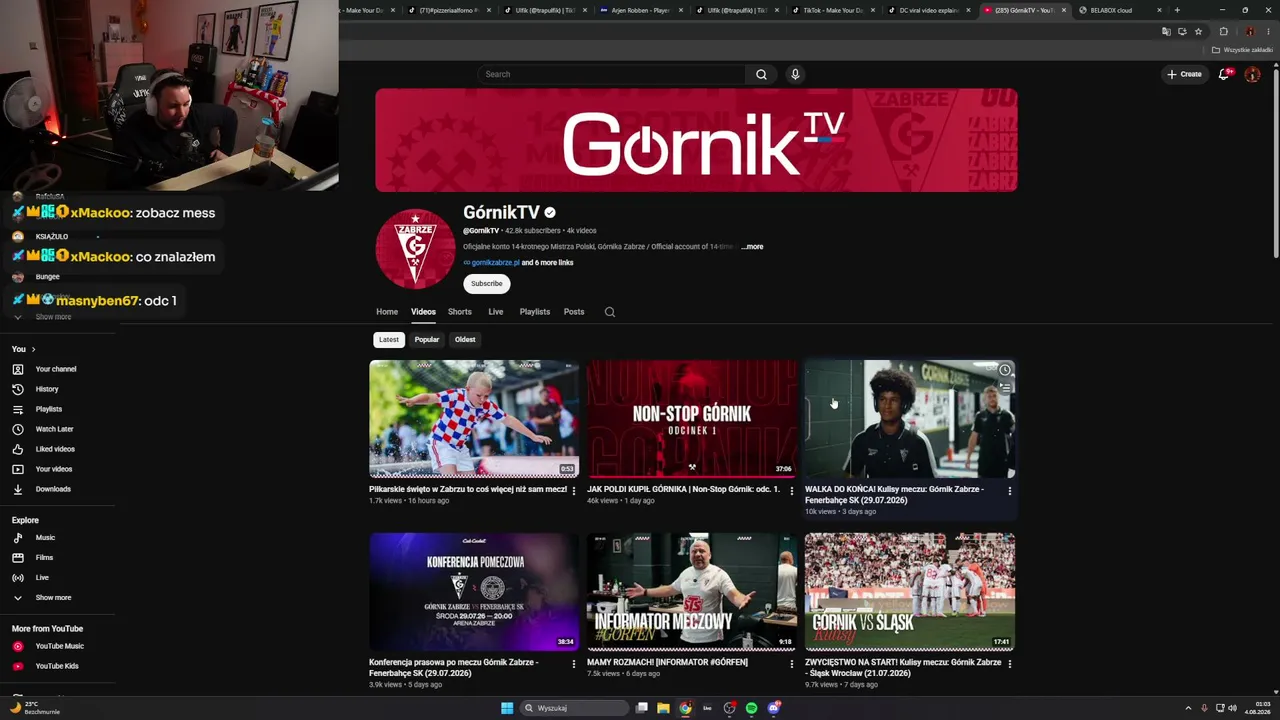Open Your videos in the sidebar
Viewport: 1280px width, 720px height.
[54, 469]
